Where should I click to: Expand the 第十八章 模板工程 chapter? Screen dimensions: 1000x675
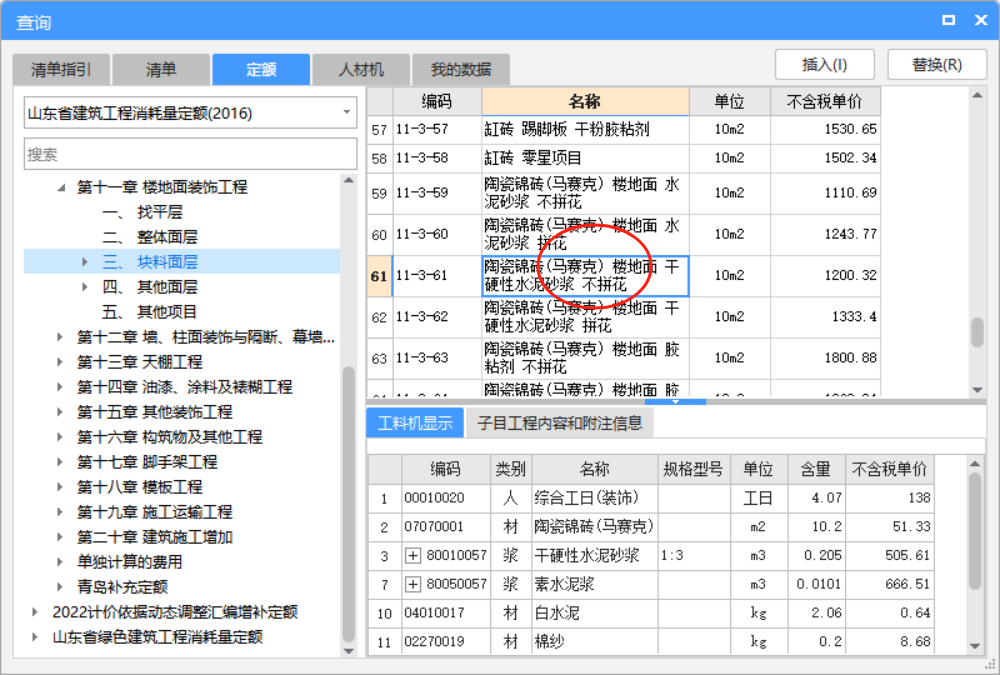59,487
